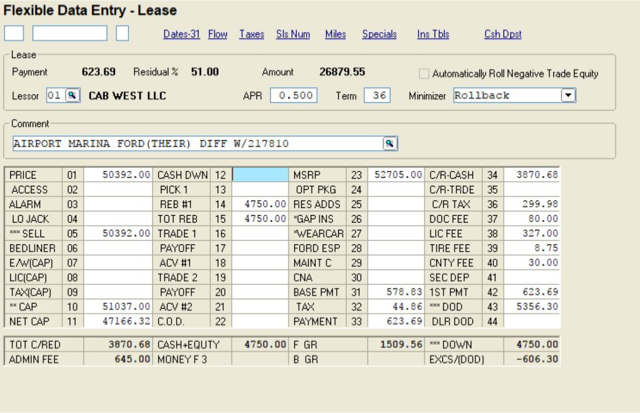Image resolution: width=640 pixels, height=413 pixels.
Task: Select the BASE PMT value 578.83
Action: (x=396, y=292)
